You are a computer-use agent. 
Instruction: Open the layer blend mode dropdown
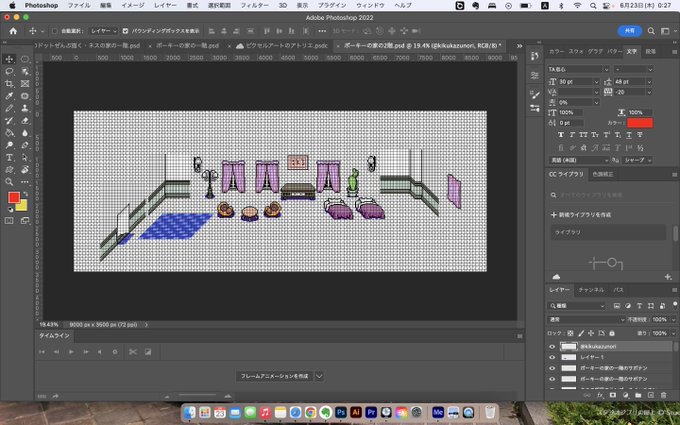586,320
